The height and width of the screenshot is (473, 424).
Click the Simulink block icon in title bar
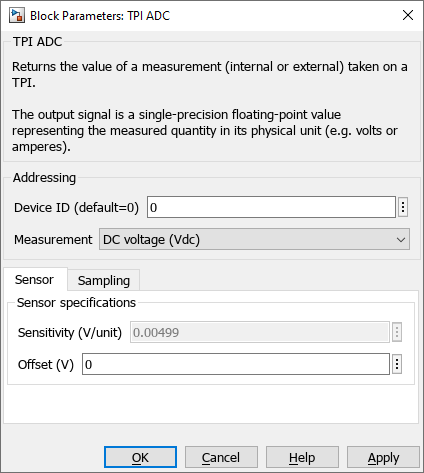point(17,15)
